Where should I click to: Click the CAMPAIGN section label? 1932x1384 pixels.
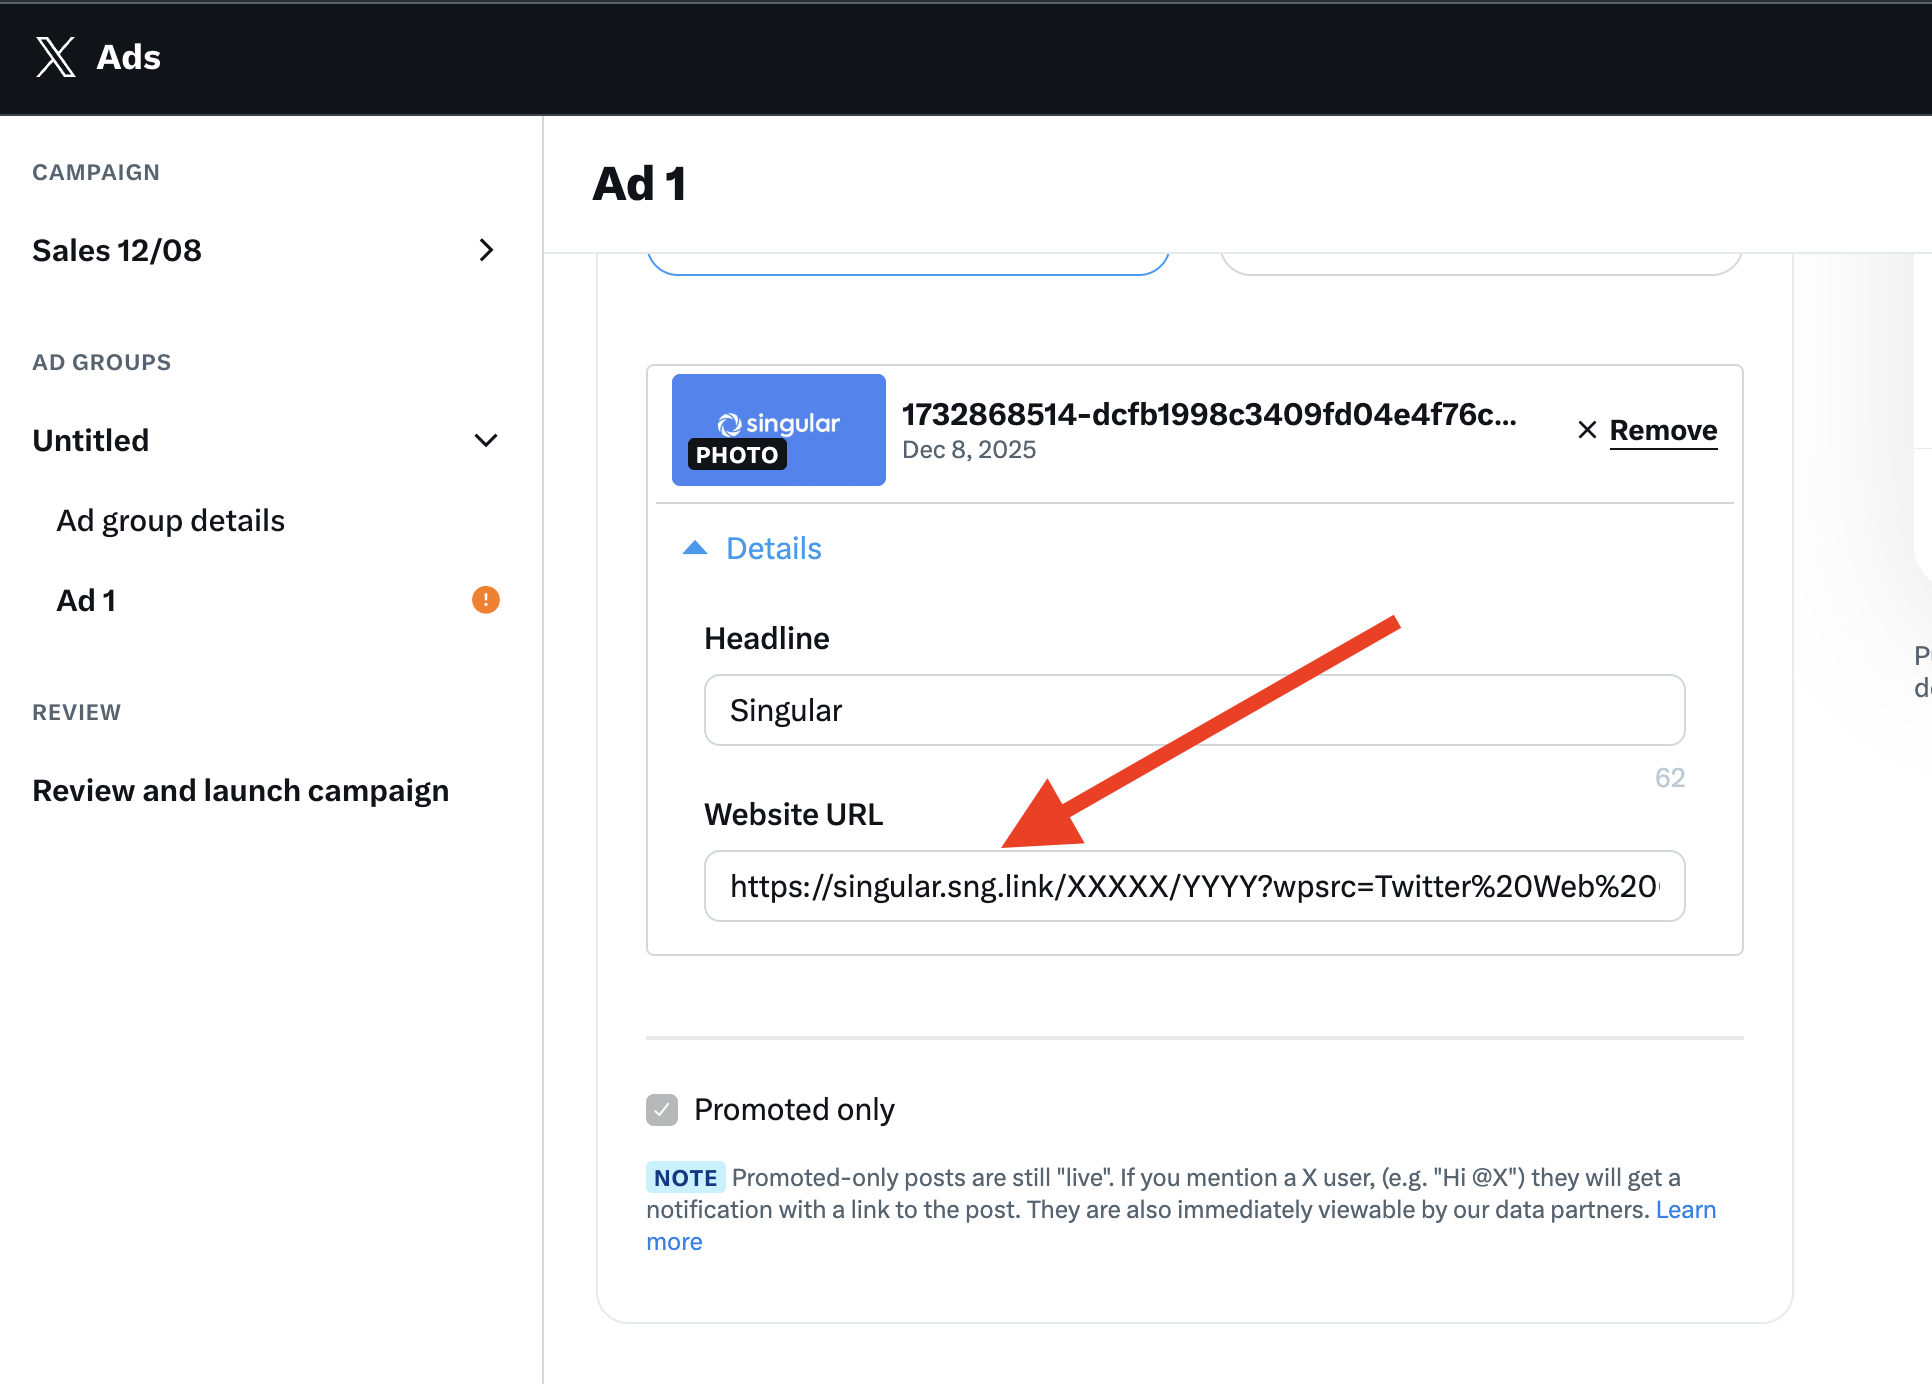96,172
